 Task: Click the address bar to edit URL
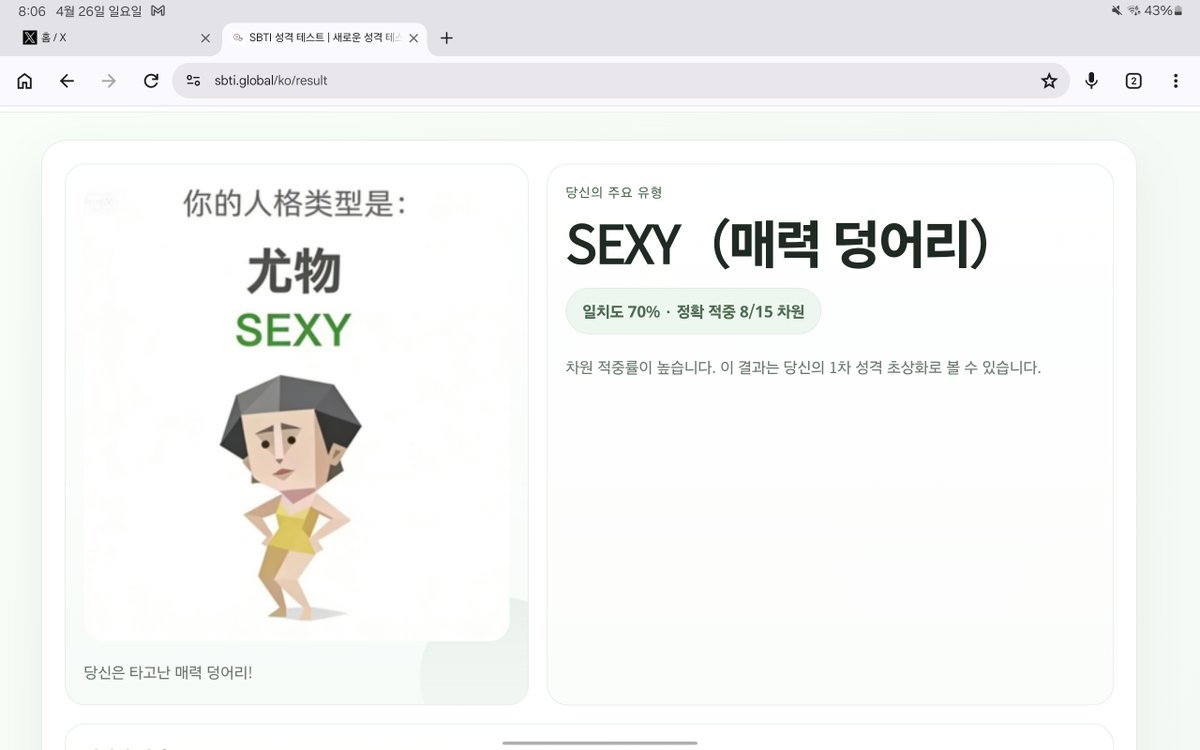coord(500,81)
